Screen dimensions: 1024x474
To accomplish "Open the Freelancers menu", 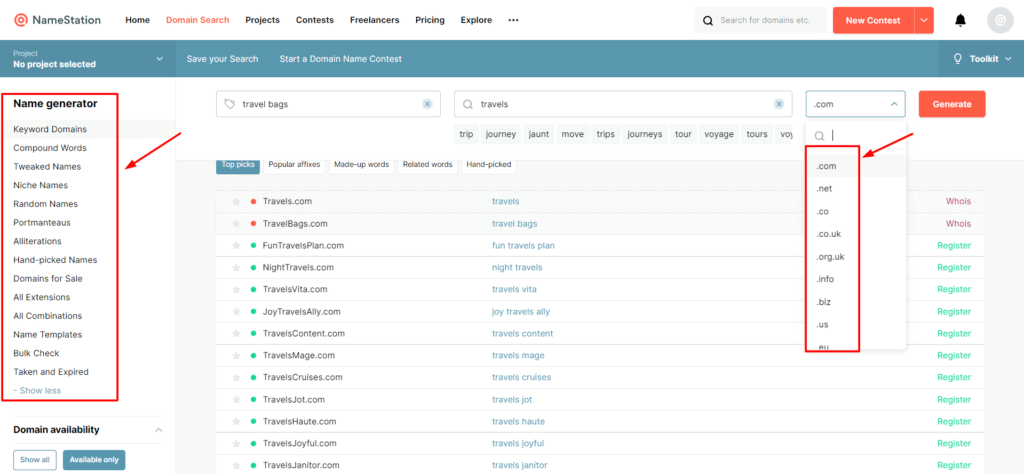I will [374, 20].
